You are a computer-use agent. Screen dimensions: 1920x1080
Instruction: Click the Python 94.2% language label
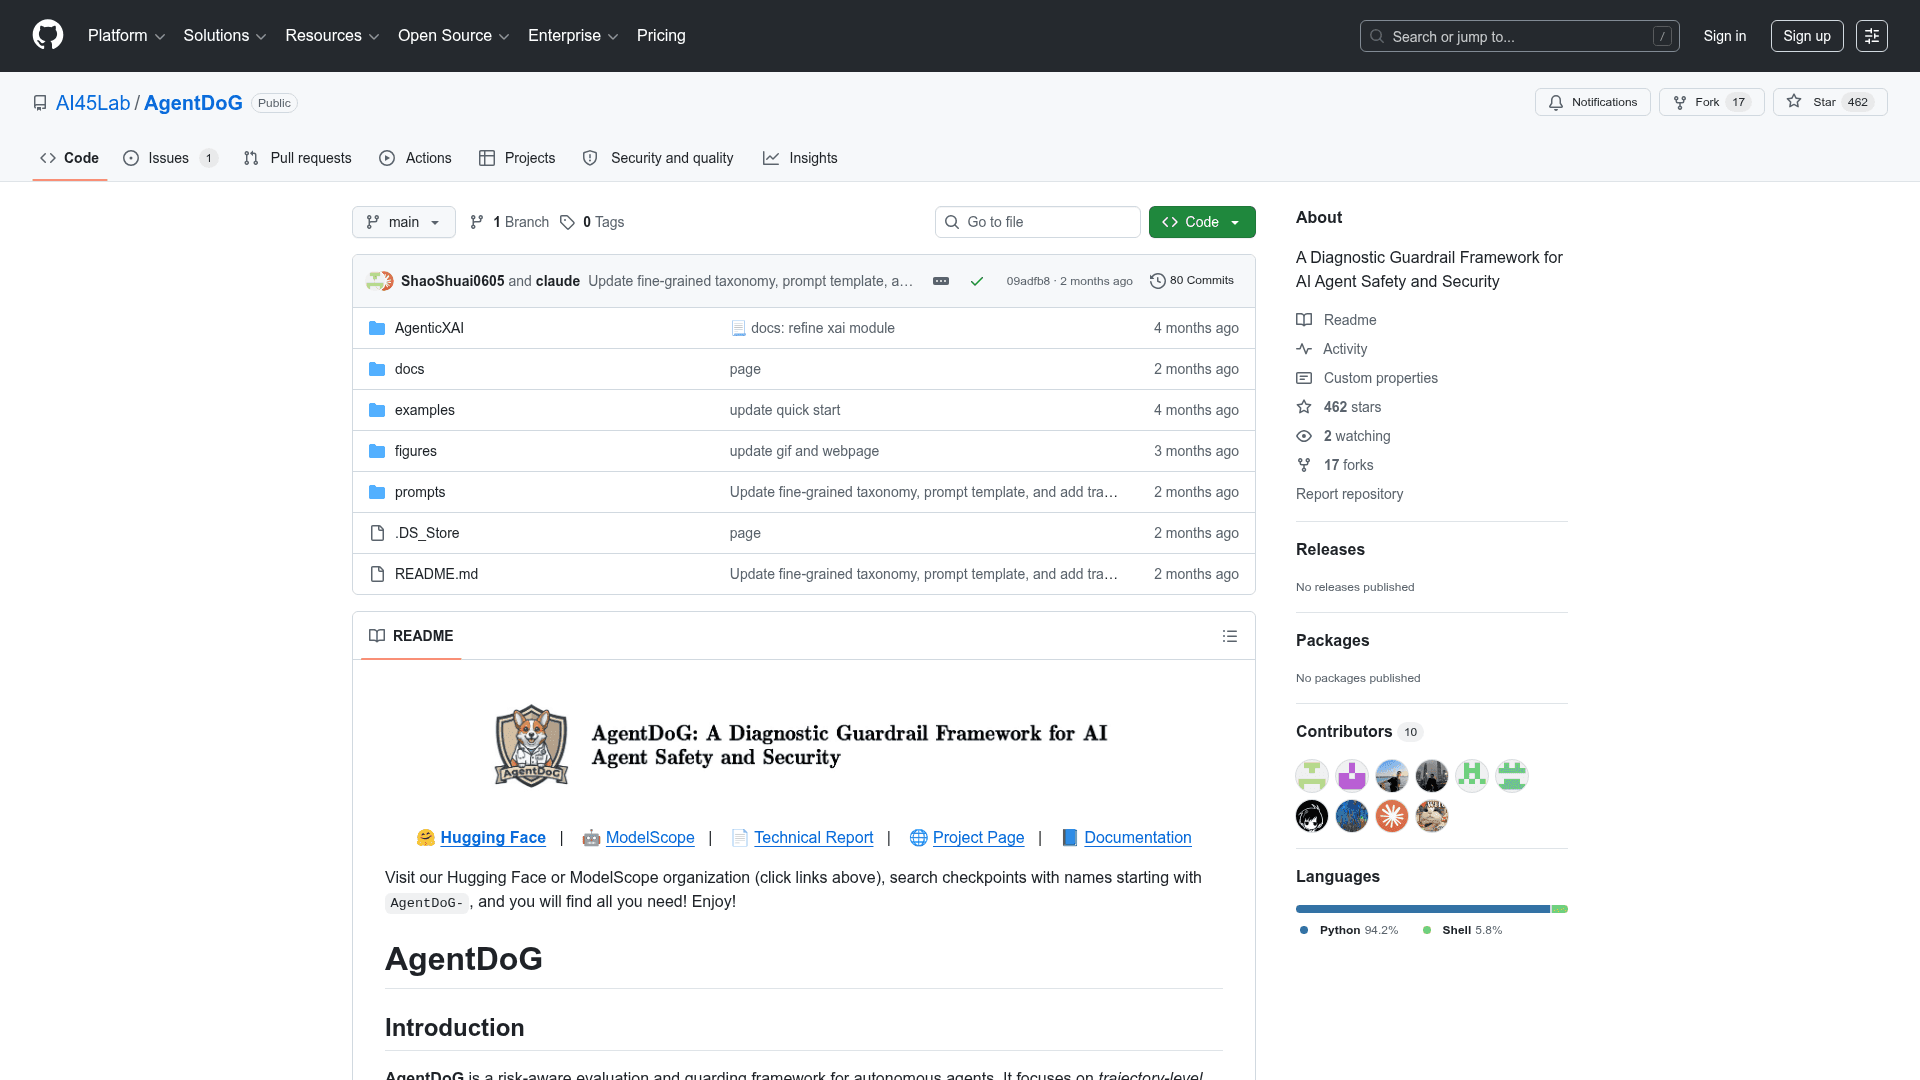[1349, 930]
